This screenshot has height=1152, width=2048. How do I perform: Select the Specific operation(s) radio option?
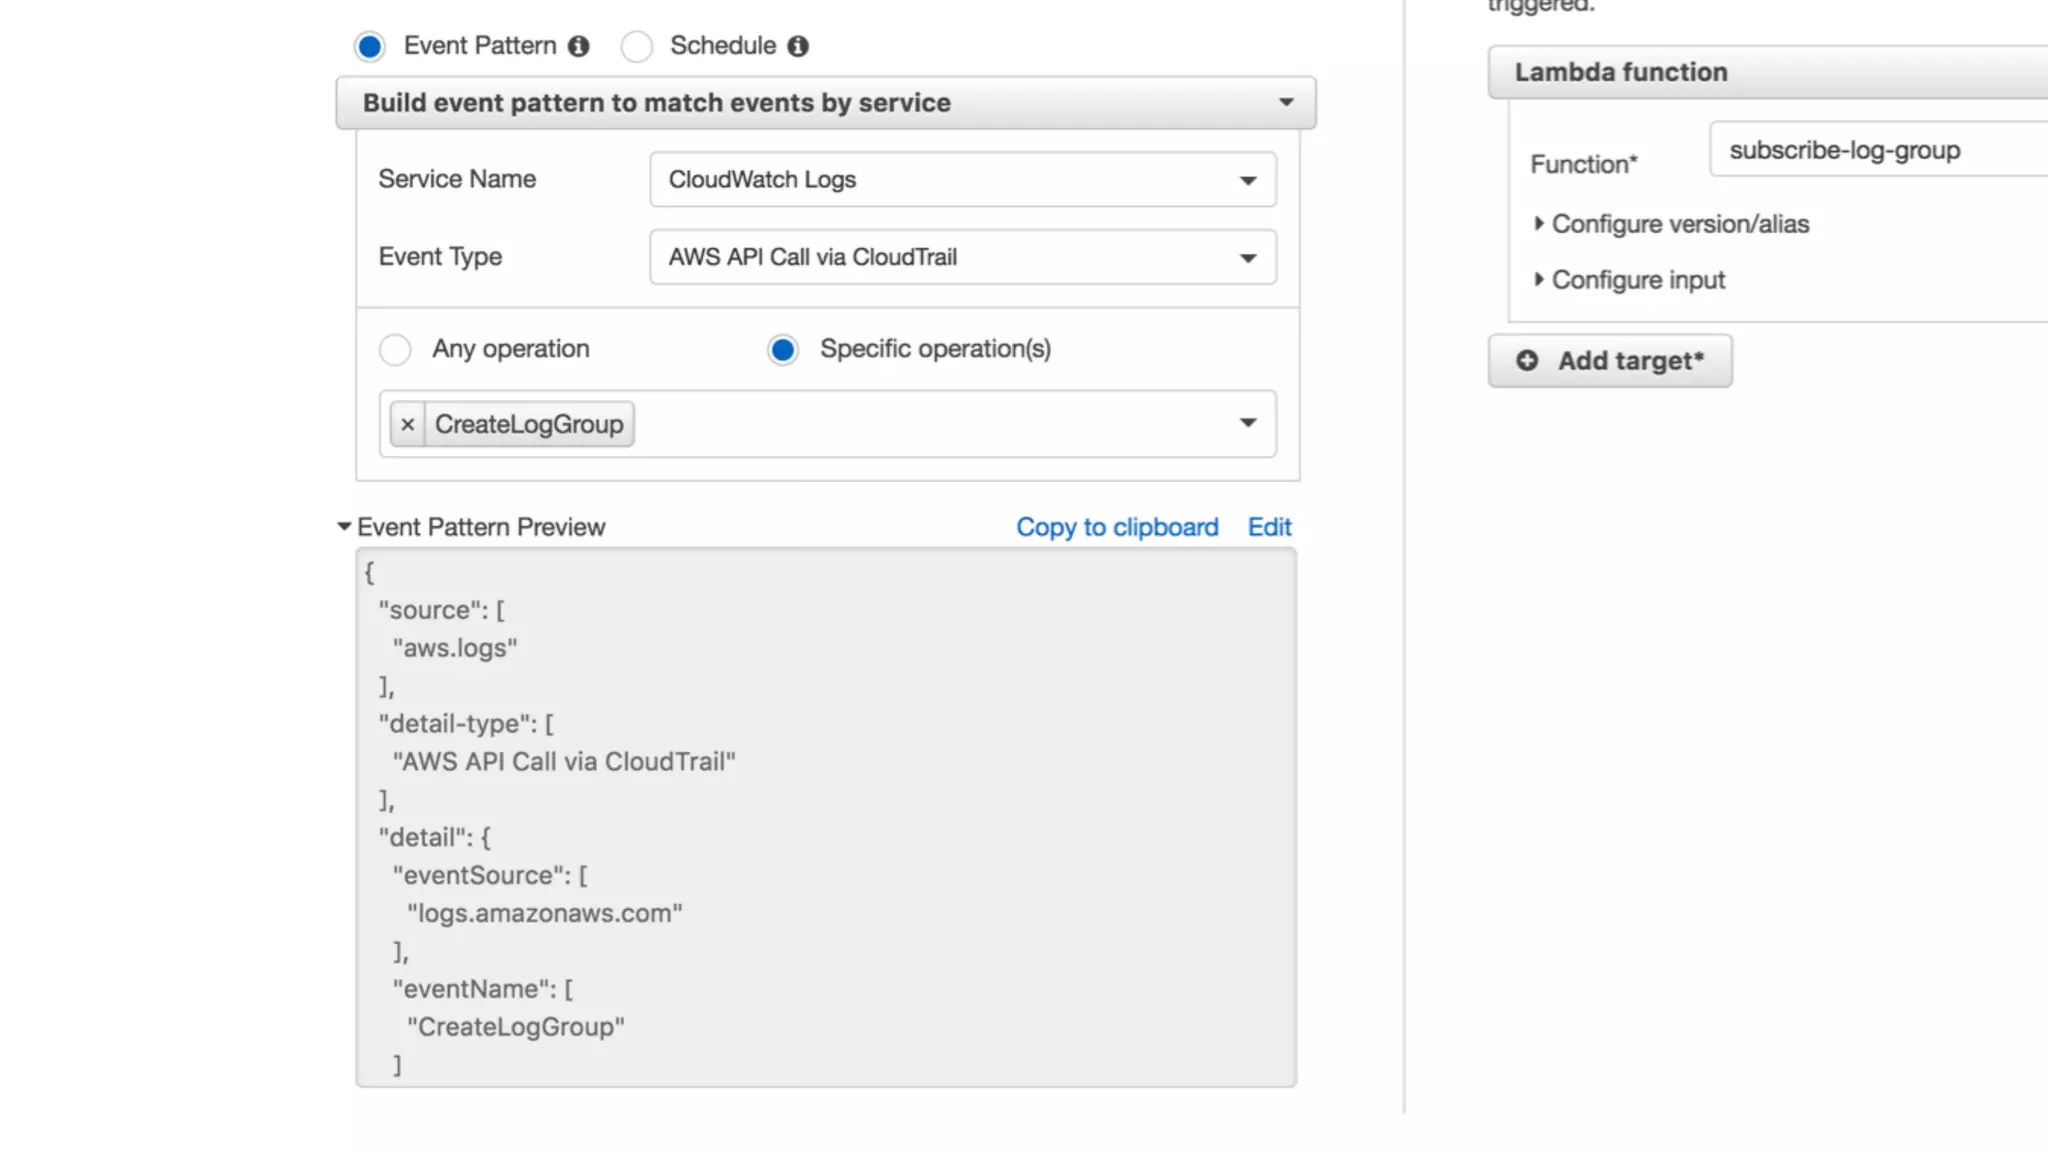click(x=783, y=349)
